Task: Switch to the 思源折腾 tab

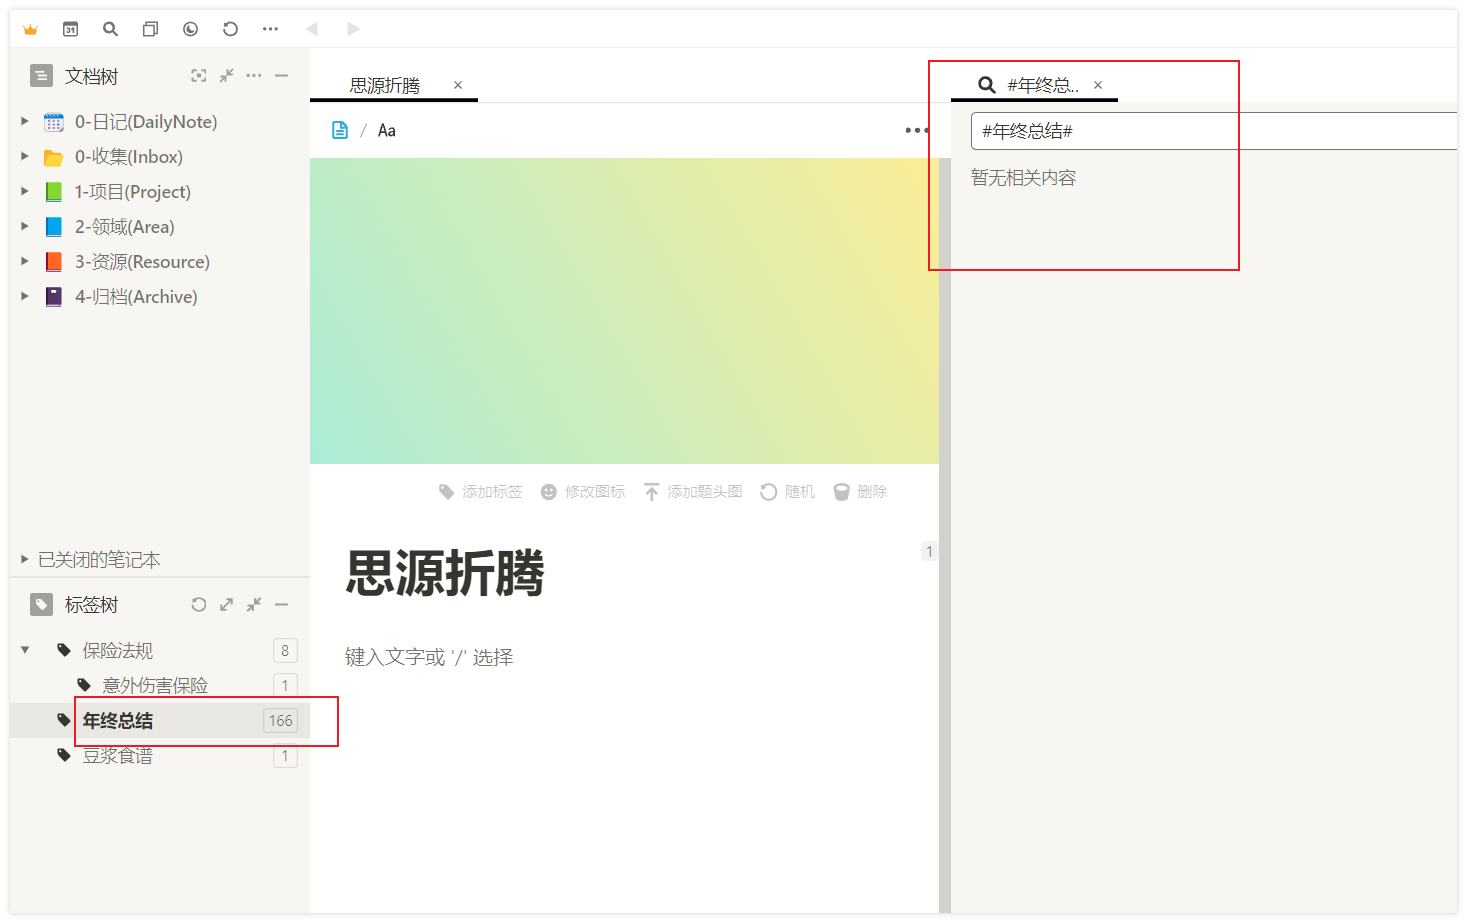Action: pyautogui.click(x=385, y=85)
